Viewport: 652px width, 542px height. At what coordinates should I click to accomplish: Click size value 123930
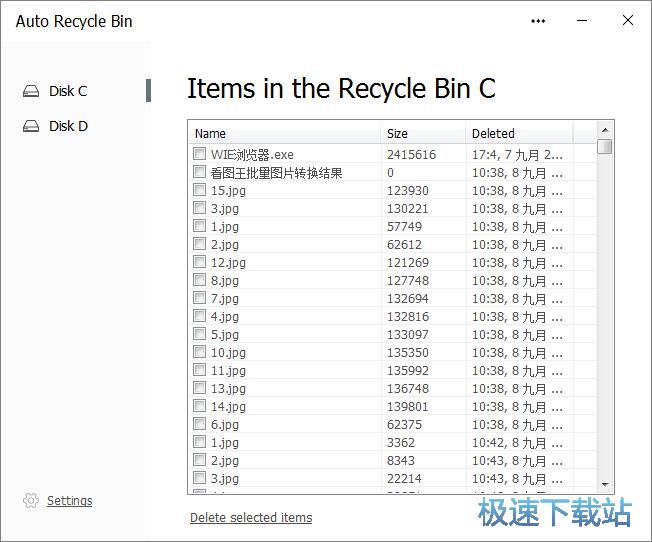coord(408,191)
